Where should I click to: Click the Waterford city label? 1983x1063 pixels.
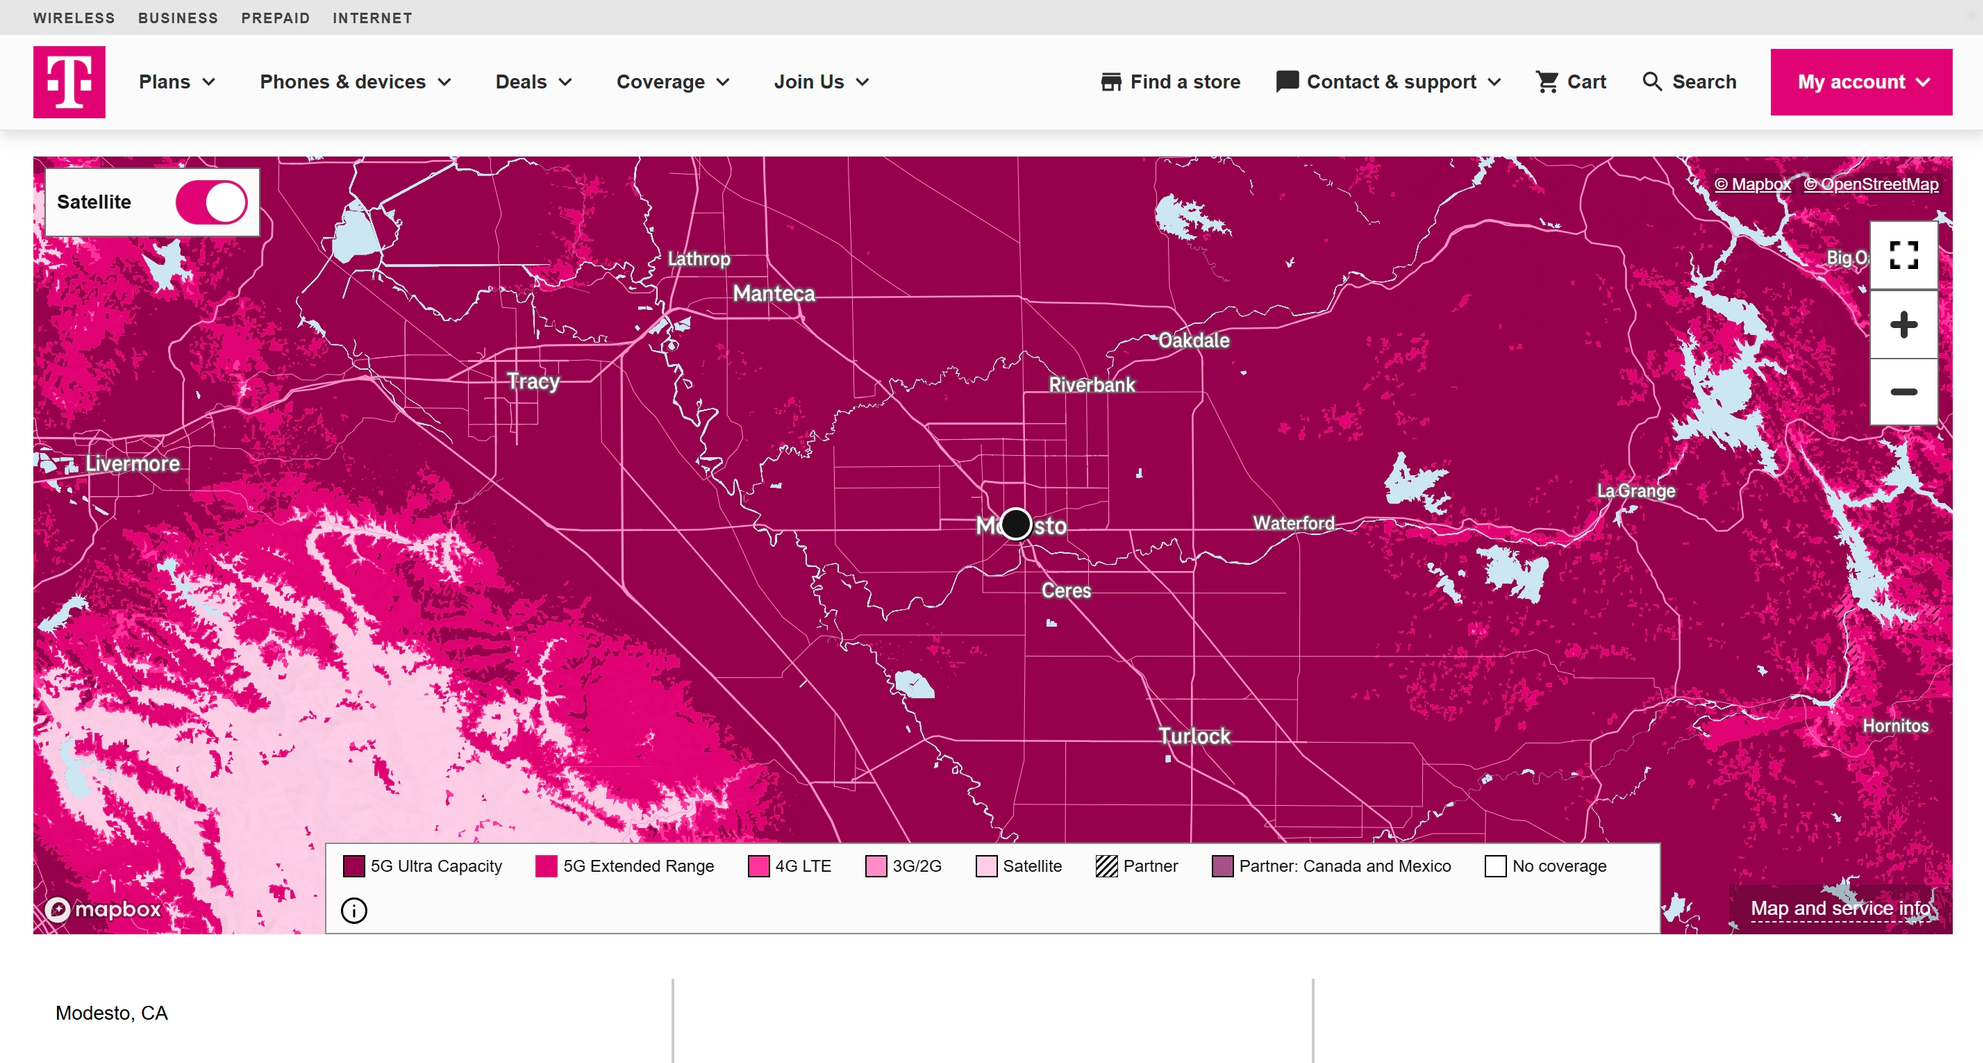pyautogui.click(x=1294, y=523)
